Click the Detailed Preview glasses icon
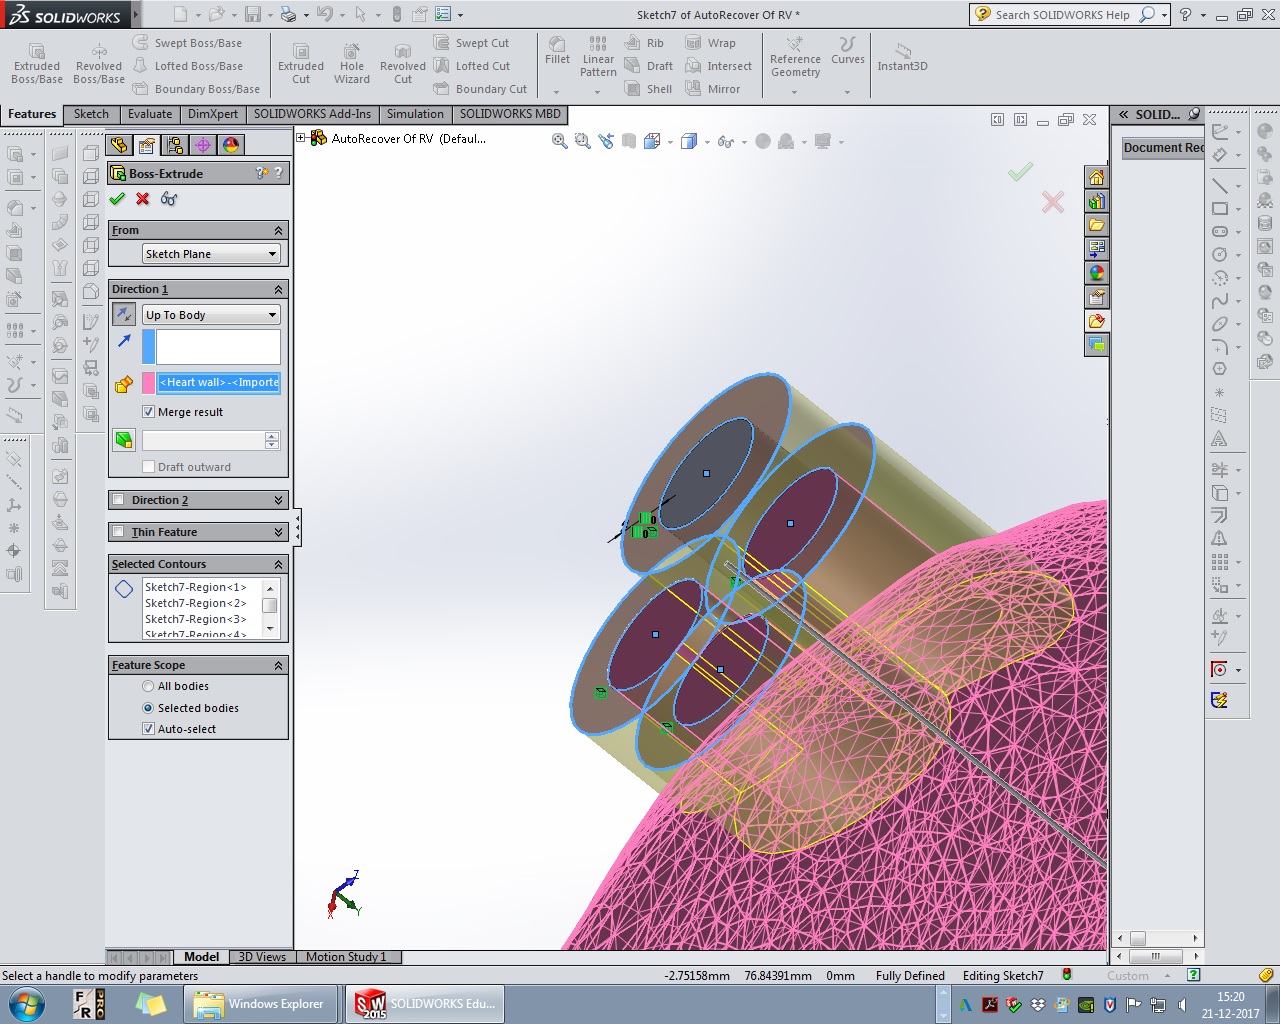The width and height of the screenshot is (1280, 1024). coord(169,199)
